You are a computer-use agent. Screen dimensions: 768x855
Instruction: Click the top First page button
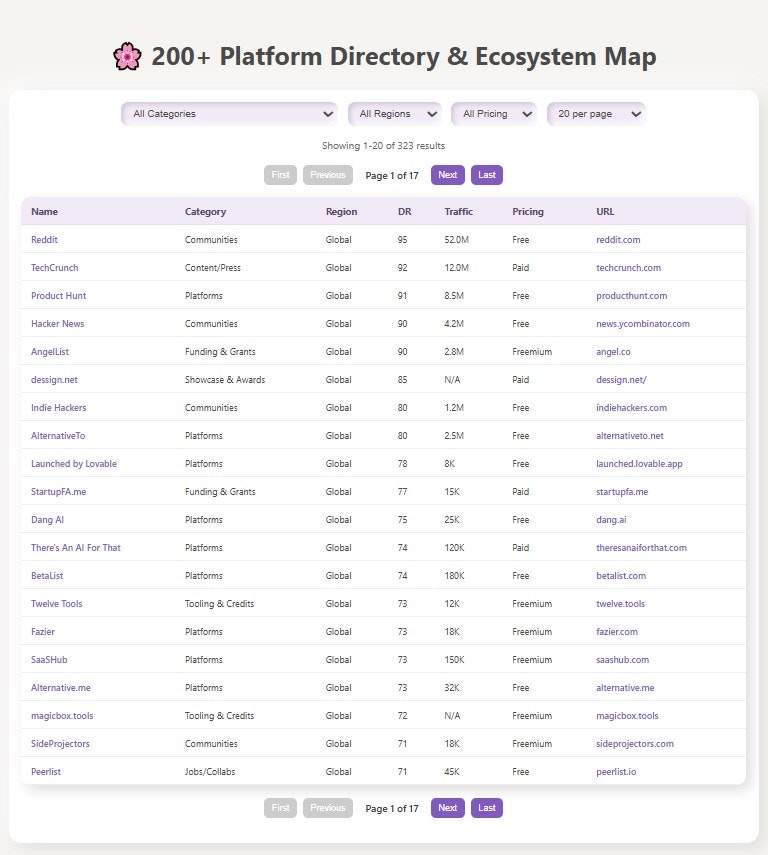point(280,175)
